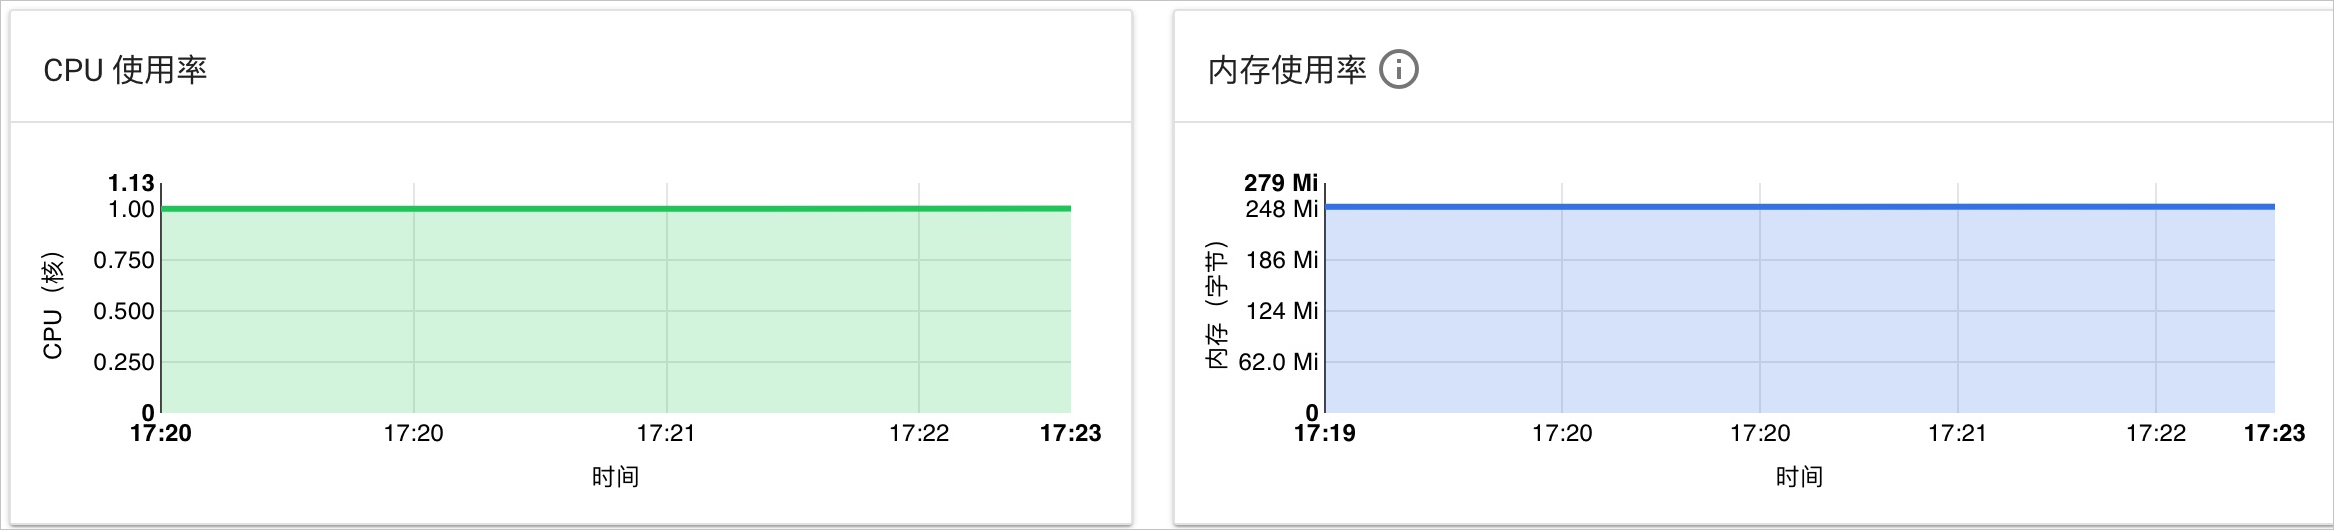Click the 1.13 CPU axis maximum label
Screen dimensions: 2334x530
131,183
